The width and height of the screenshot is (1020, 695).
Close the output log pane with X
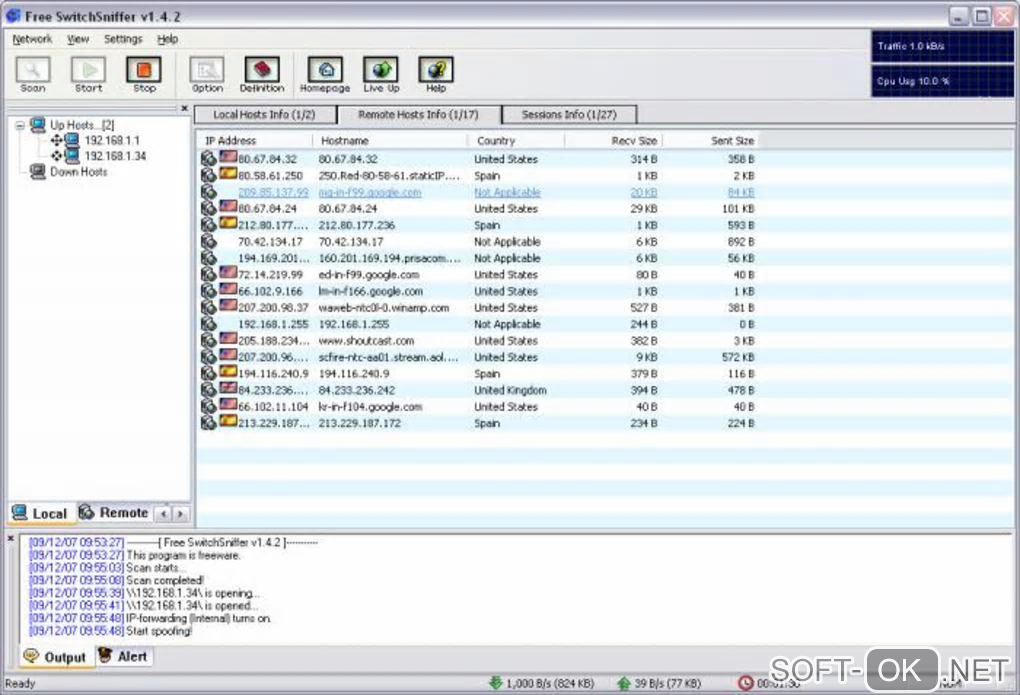[10, 539]
